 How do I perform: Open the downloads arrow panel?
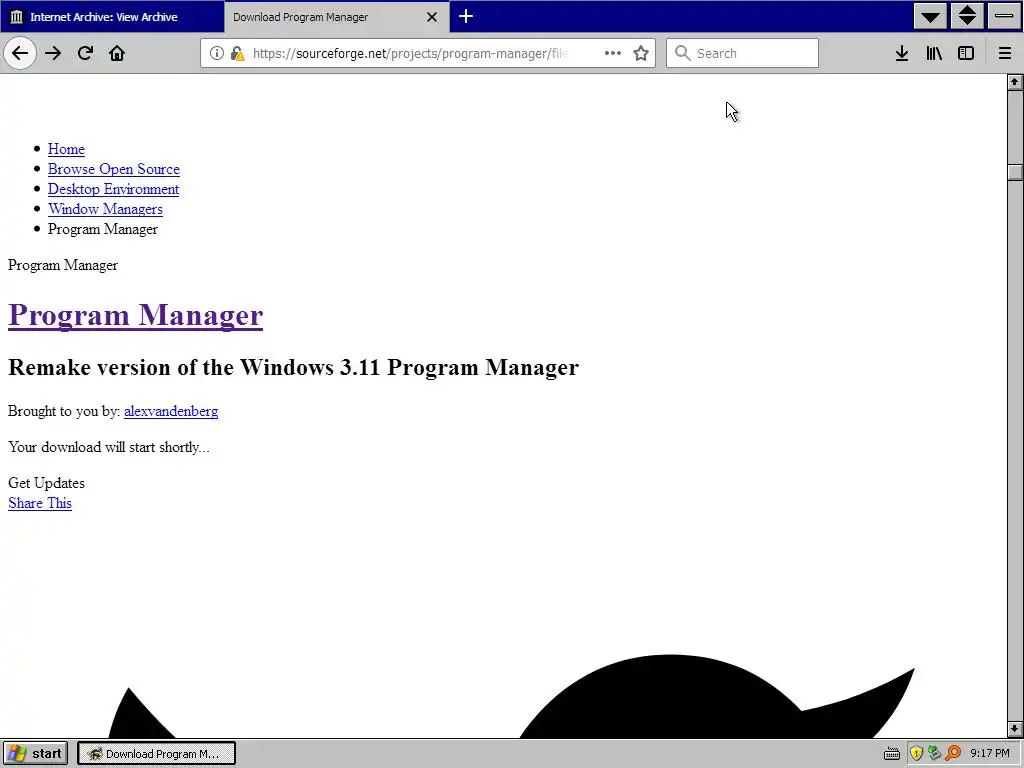(902, 53)
